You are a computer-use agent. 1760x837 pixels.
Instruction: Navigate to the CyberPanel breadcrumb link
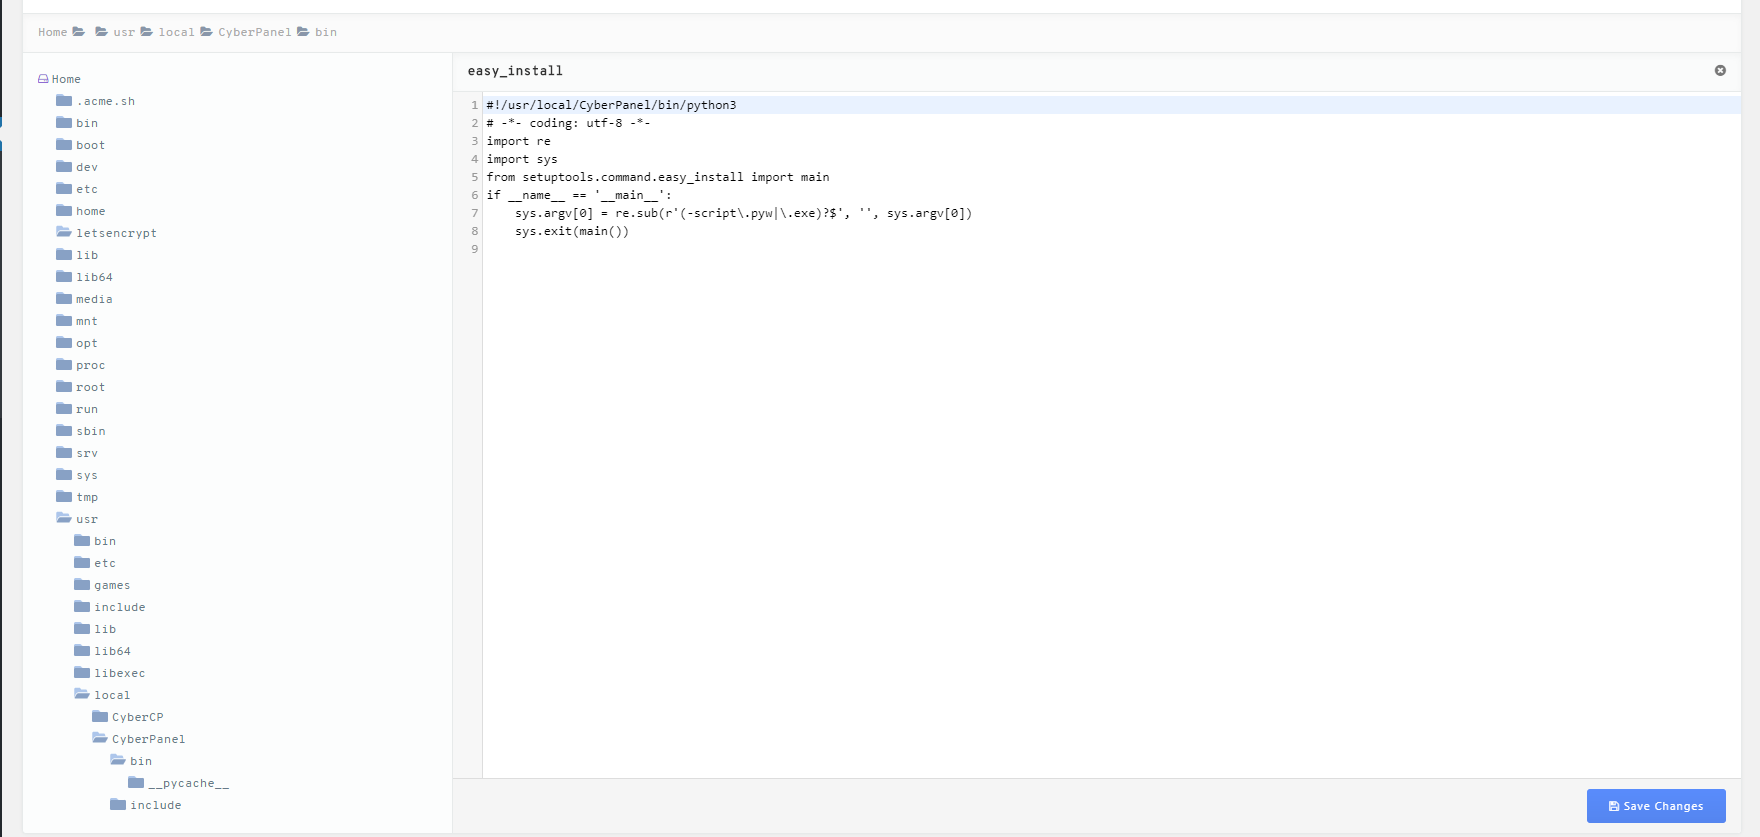point(255,32)
